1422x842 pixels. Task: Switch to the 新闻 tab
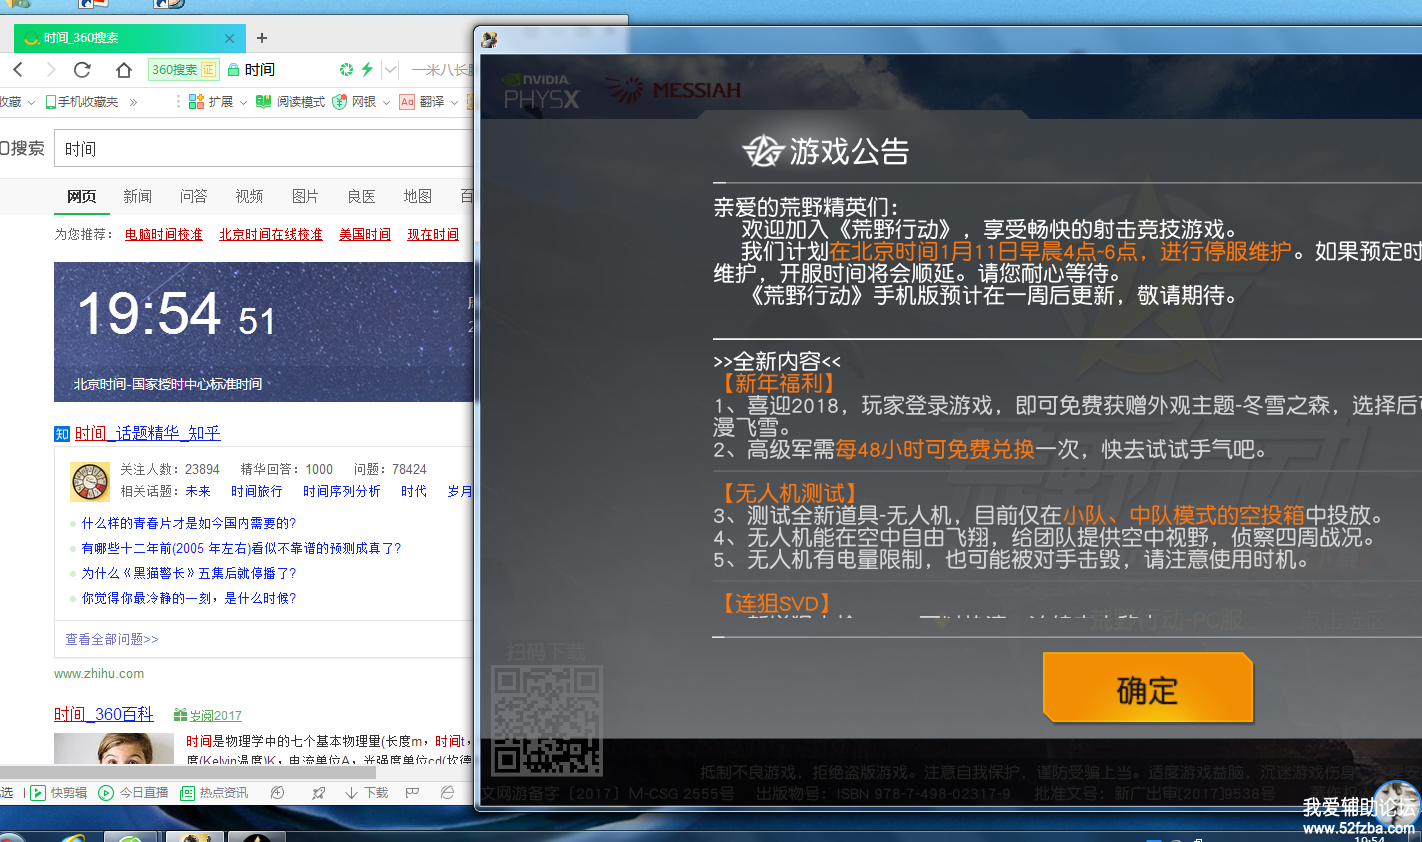pos(138,196)
